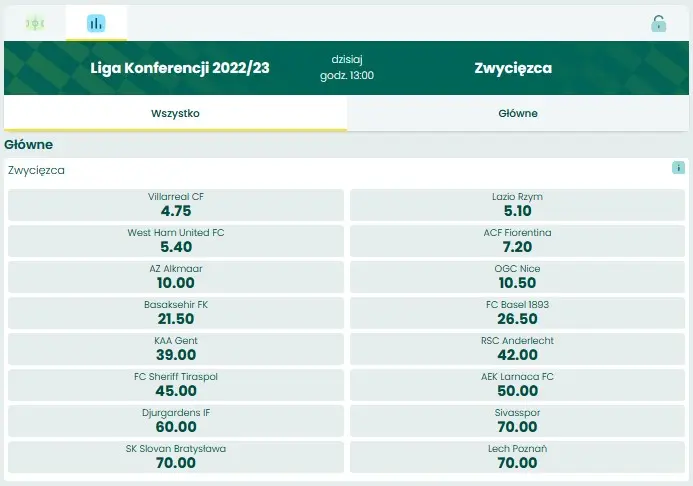The image size is (693, 486).
Task: Choose Basaksehir FK odds 21.50
Action: (176, 313)
